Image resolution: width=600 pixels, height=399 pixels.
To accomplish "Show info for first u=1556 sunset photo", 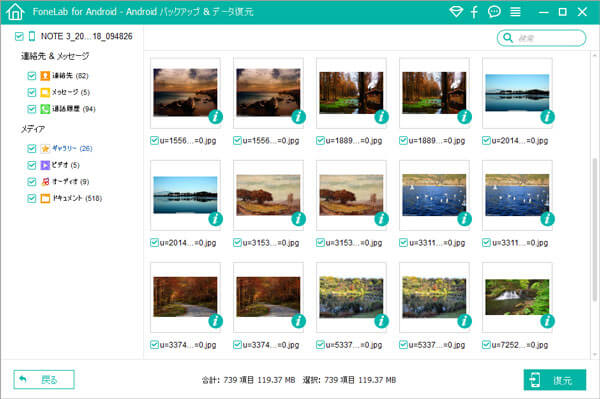I will (215, 117).
